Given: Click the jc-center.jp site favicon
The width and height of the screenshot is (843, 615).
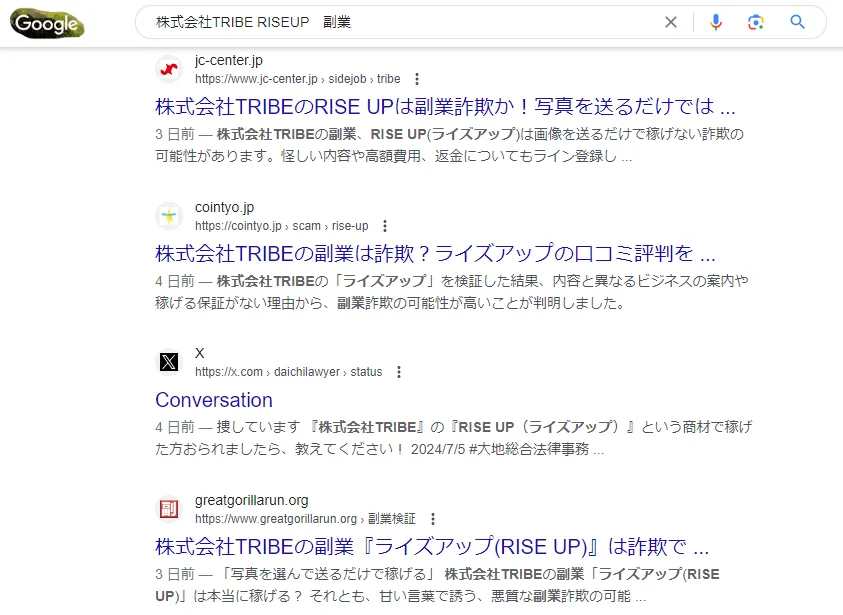Looking at the screenshot, I should (169, 69).
